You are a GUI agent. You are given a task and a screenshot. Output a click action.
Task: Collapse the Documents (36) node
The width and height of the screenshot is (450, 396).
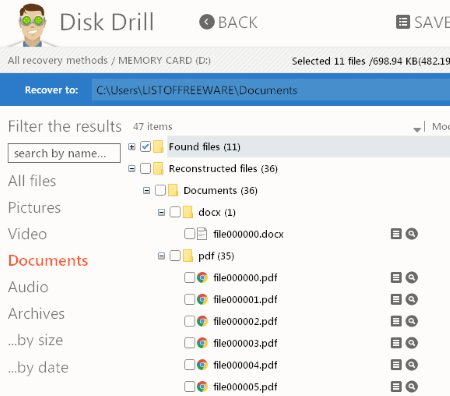[x=146, y=191]
